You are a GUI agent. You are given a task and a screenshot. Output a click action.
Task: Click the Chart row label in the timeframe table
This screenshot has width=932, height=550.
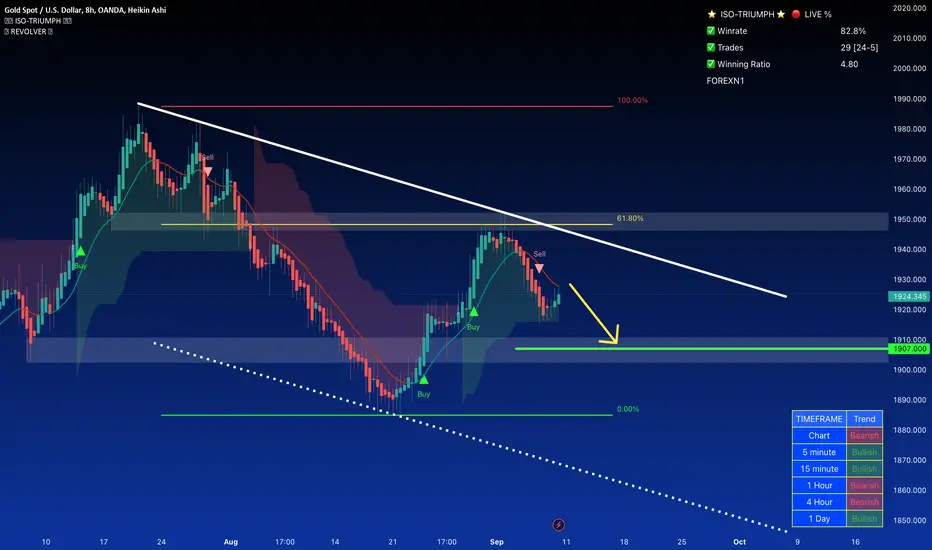819,435
